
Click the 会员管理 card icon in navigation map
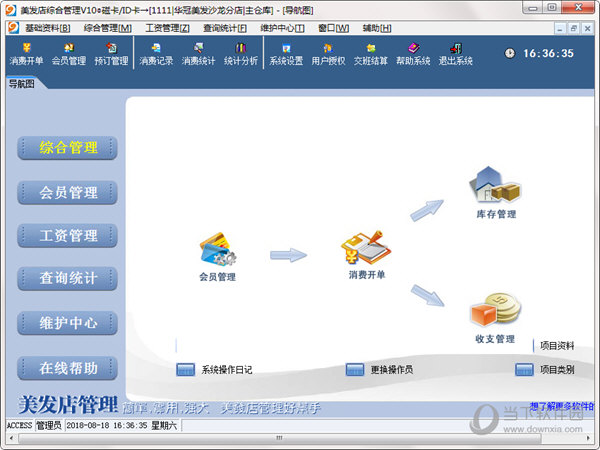[218, 249]
